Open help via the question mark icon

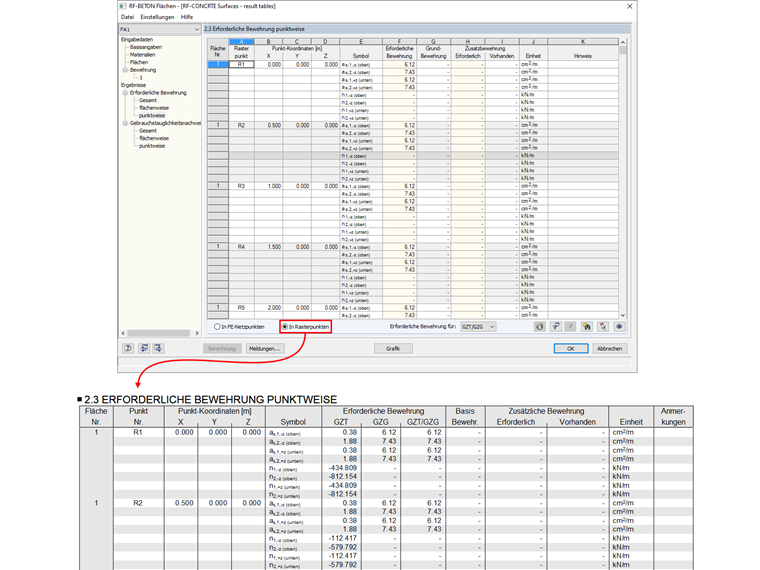pos(128,348)
